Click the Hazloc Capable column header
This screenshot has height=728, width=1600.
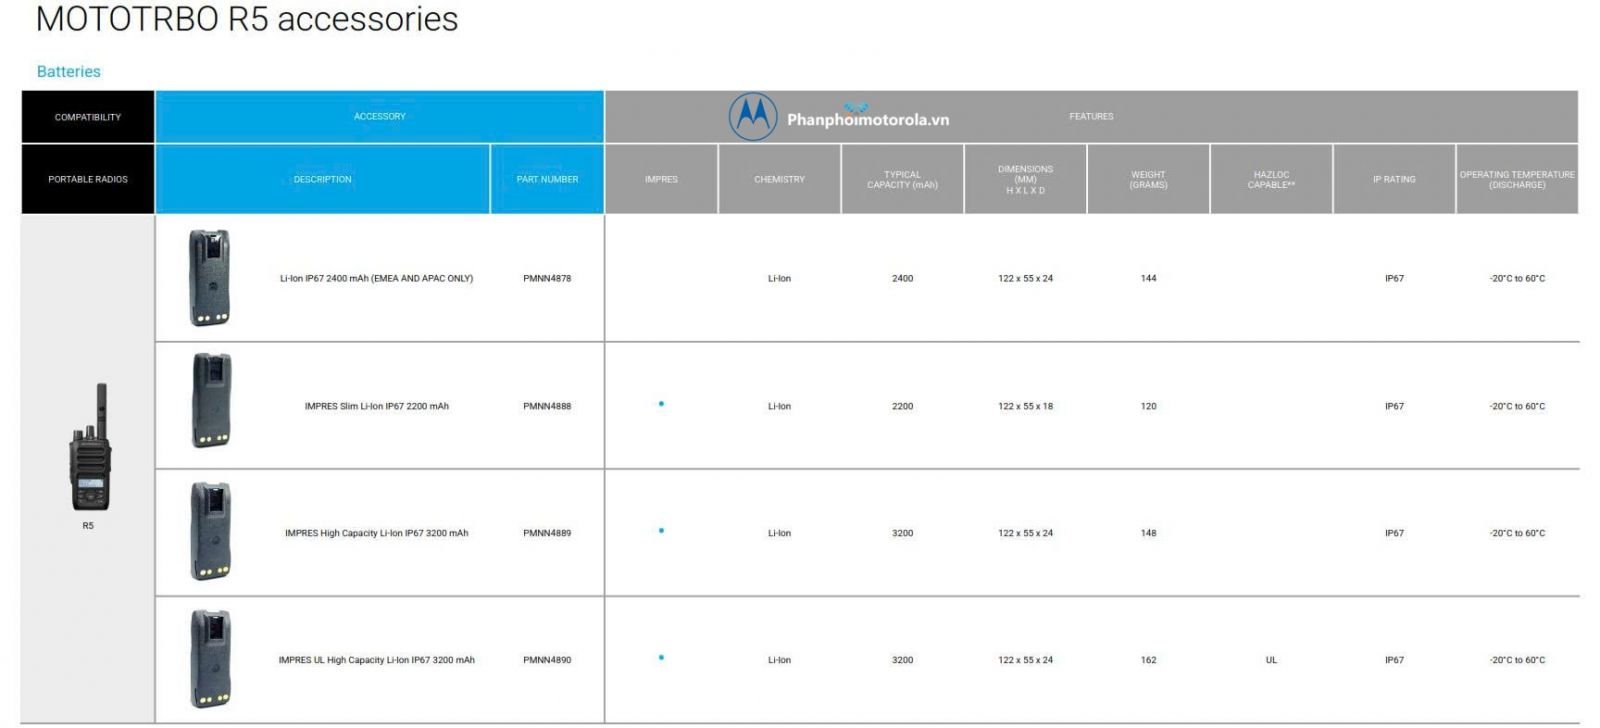(1271, 179)
